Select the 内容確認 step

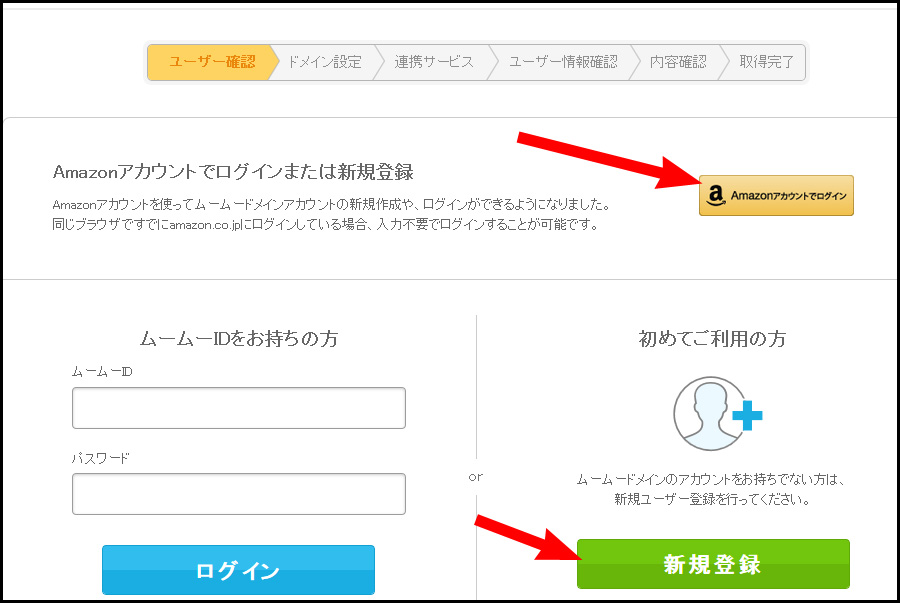(678, 62)
